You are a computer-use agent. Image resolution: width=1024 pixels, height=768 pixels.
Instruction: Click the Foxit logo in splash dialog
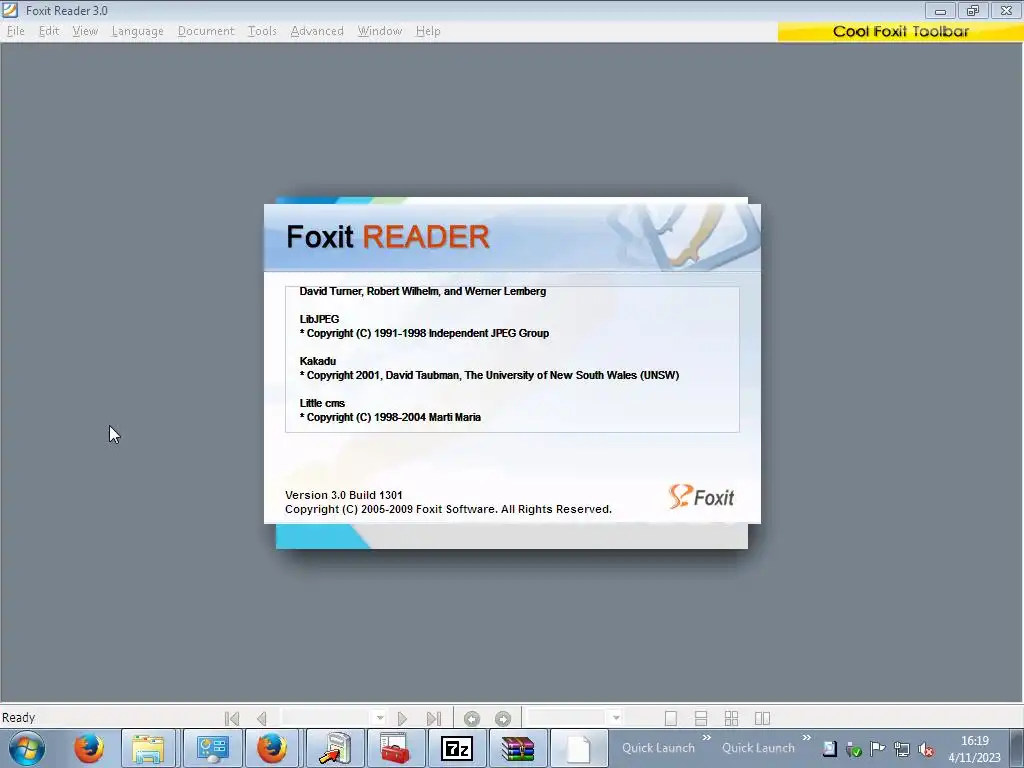701,497
